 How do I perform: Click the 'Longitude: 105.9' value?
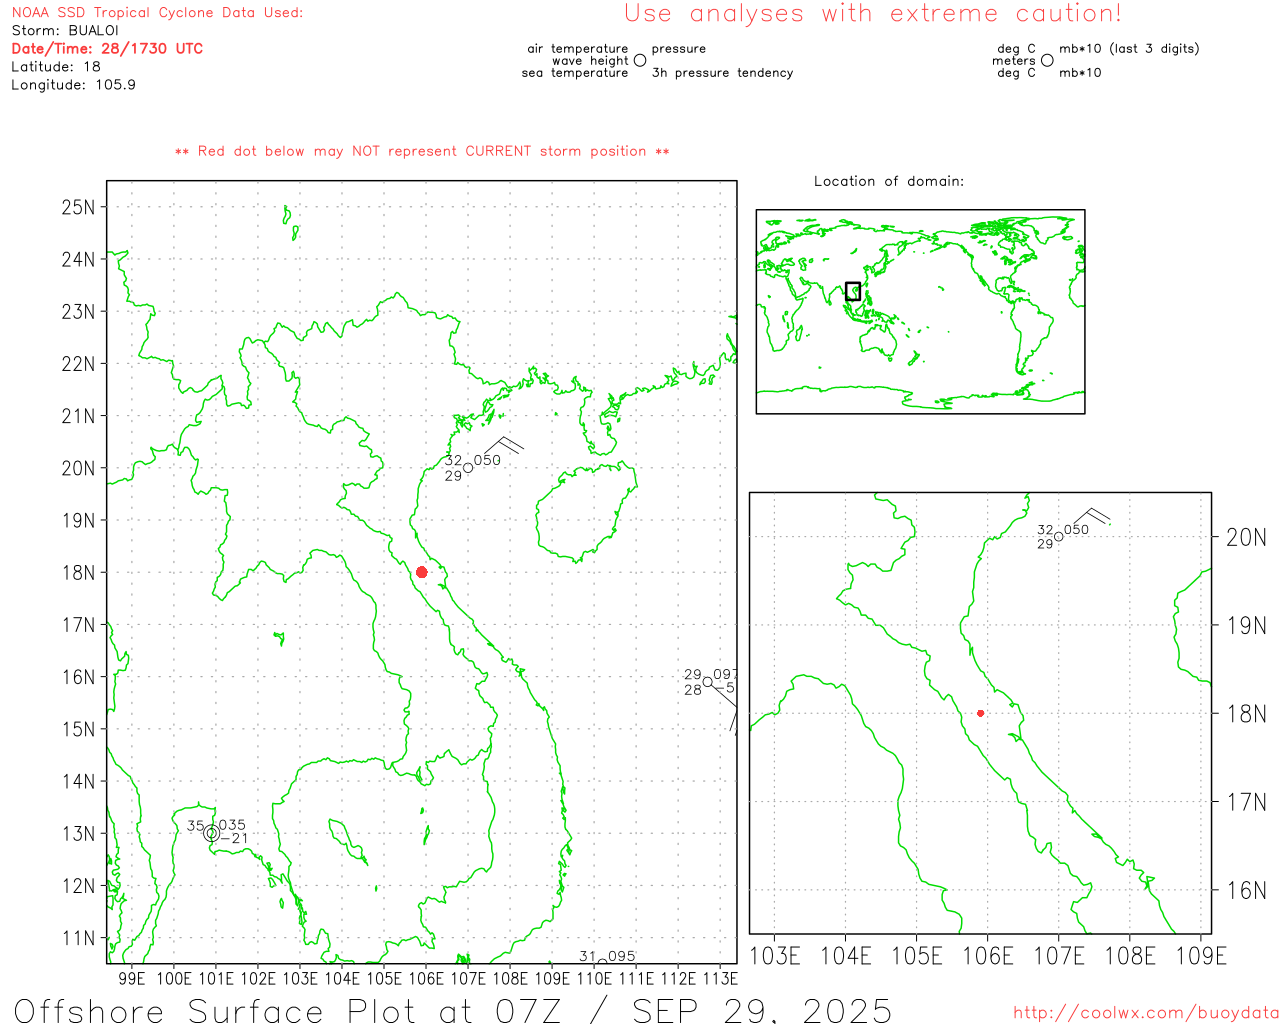tap(73, 85)
